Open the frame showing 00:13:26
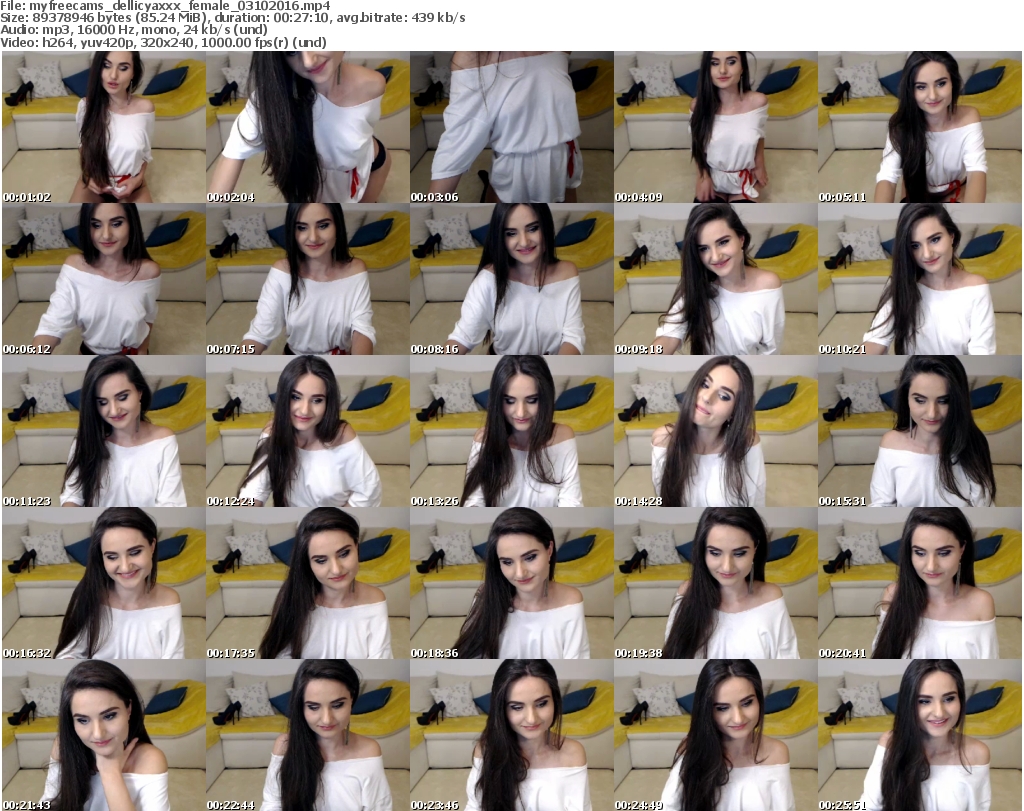The width and height of the screenshot is (1024, 811). coord(511,432)
